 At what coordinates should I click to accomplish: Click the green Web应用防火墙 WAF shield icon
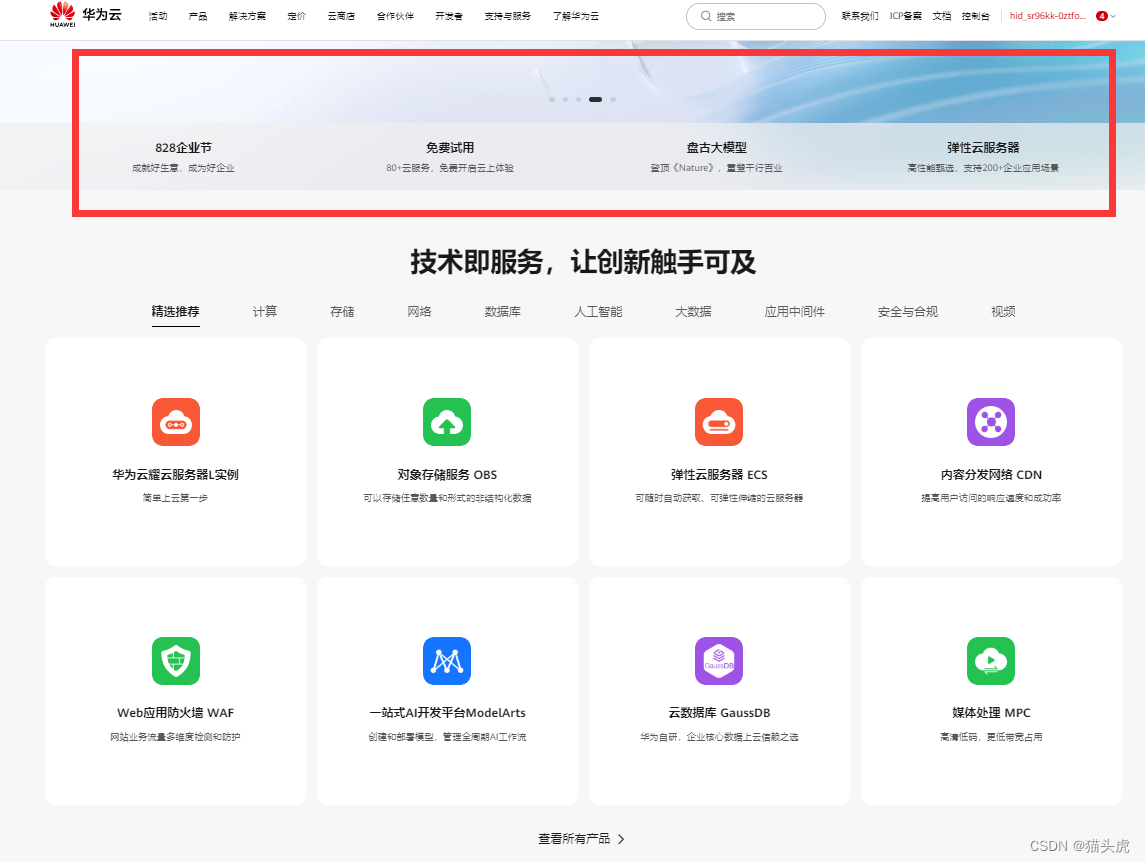(x=176, y=661)
